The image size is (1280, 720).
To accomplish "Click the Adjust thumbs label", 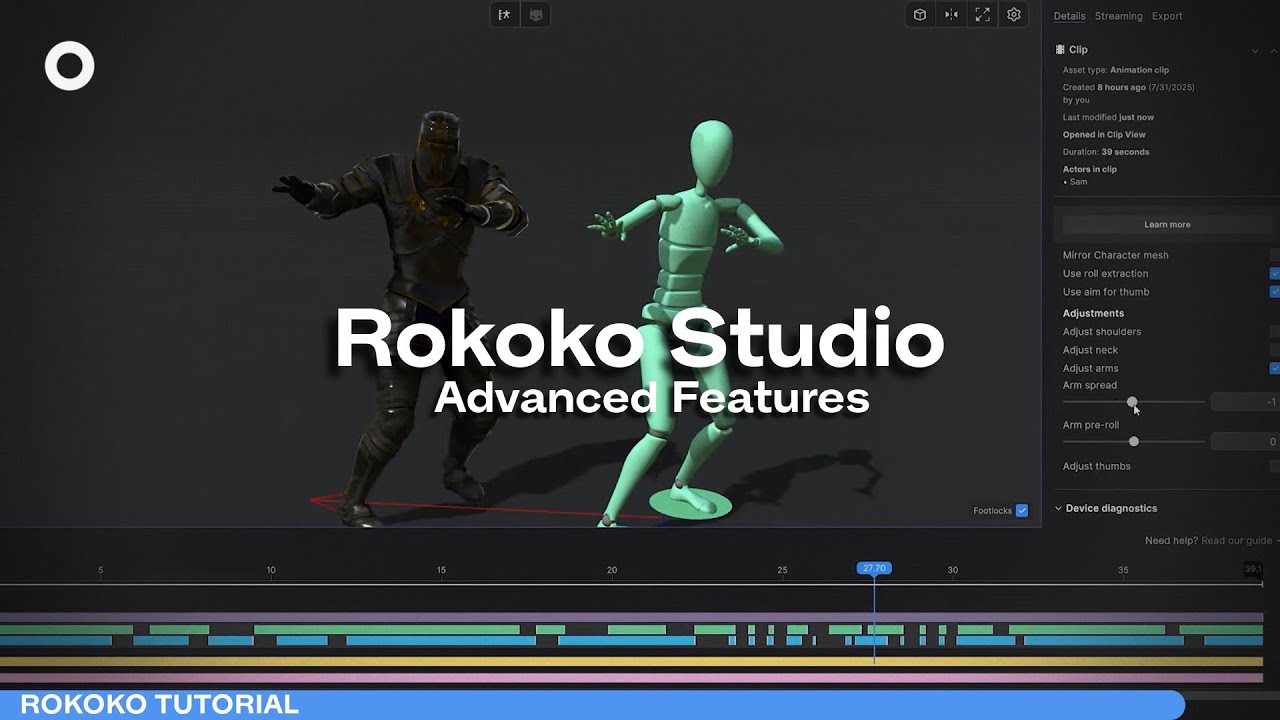I will coord(1097,466).
